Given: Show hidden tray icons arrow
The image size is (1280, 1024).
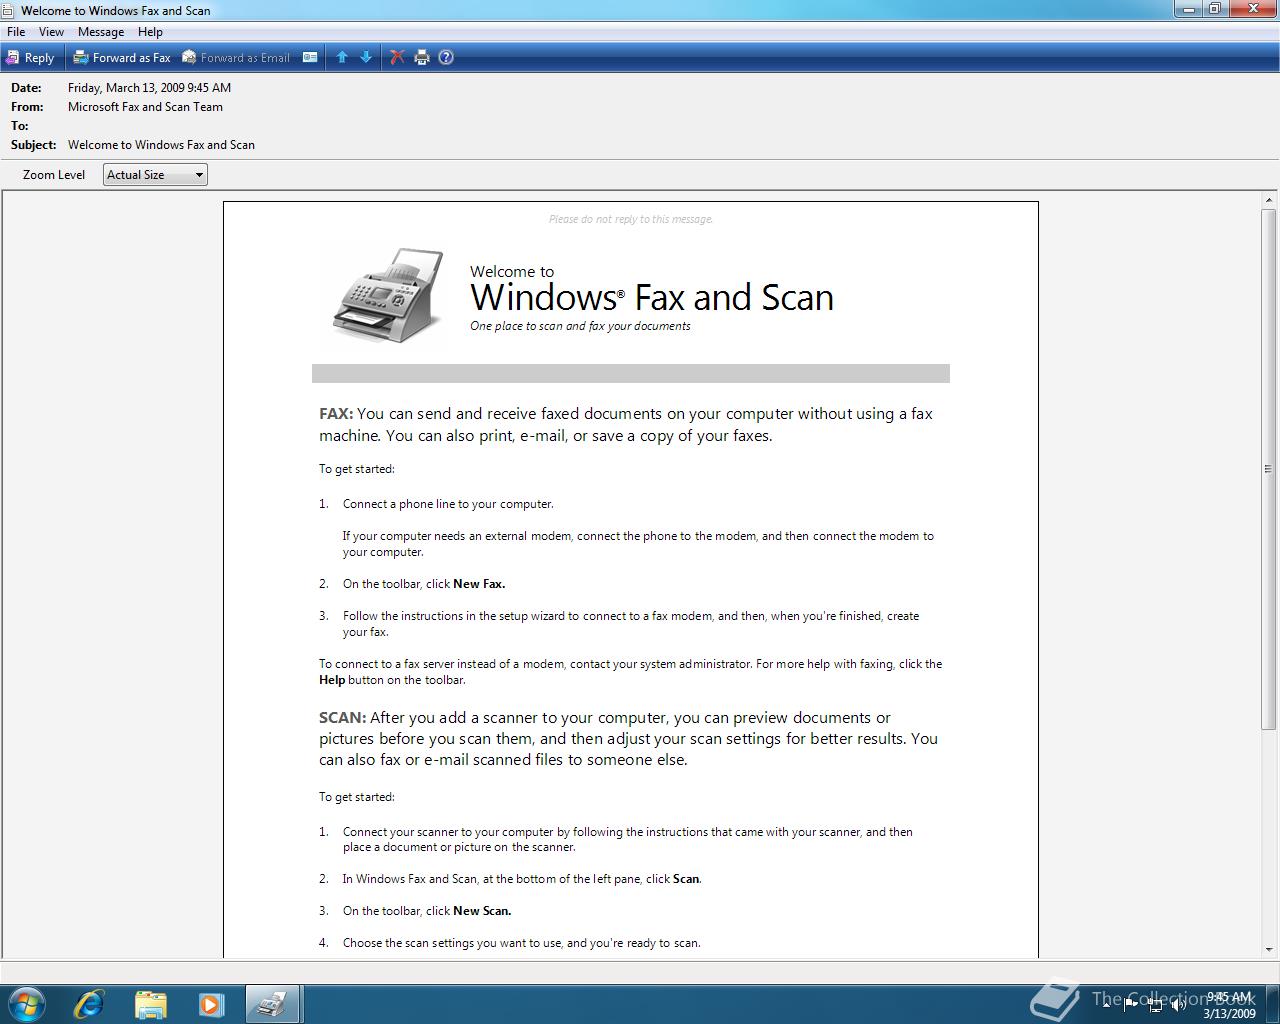Looking at the screenshot, I should coord(1106,1004).
